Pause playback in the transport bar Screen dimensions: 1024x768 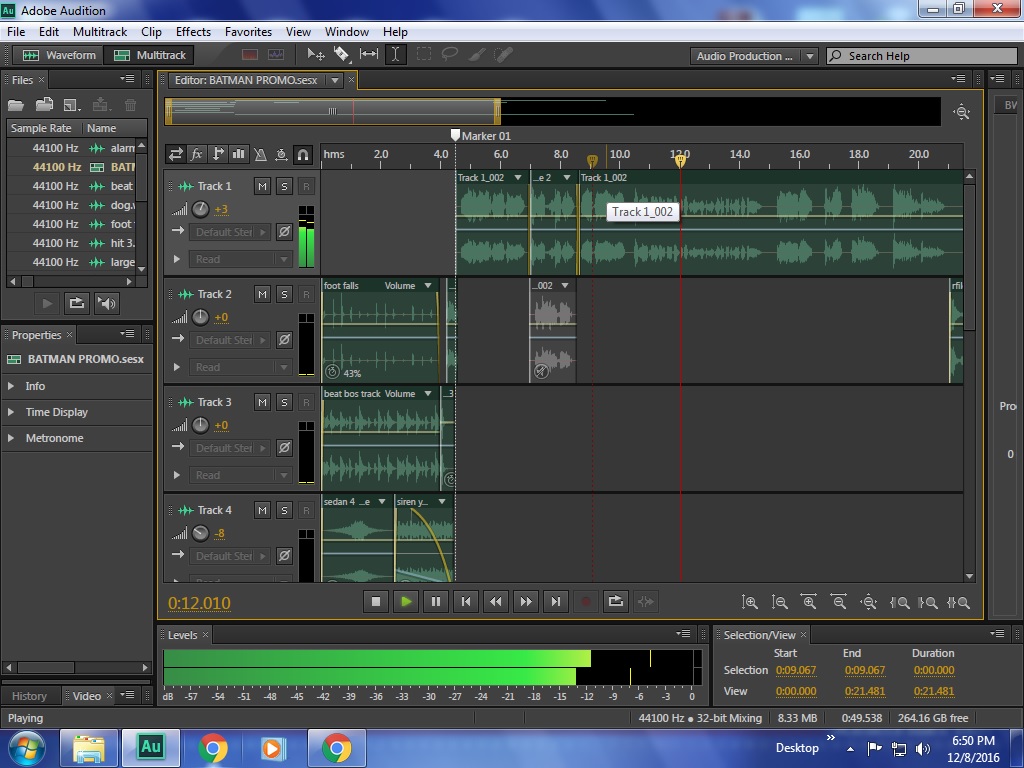435,601
